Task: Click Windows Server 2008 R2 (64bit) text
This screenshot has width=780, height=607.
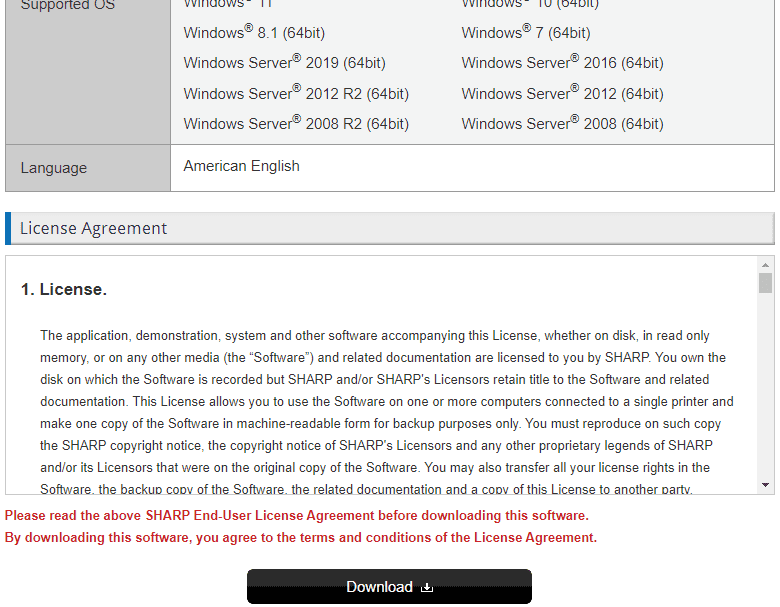Action: tap(296, 124)
